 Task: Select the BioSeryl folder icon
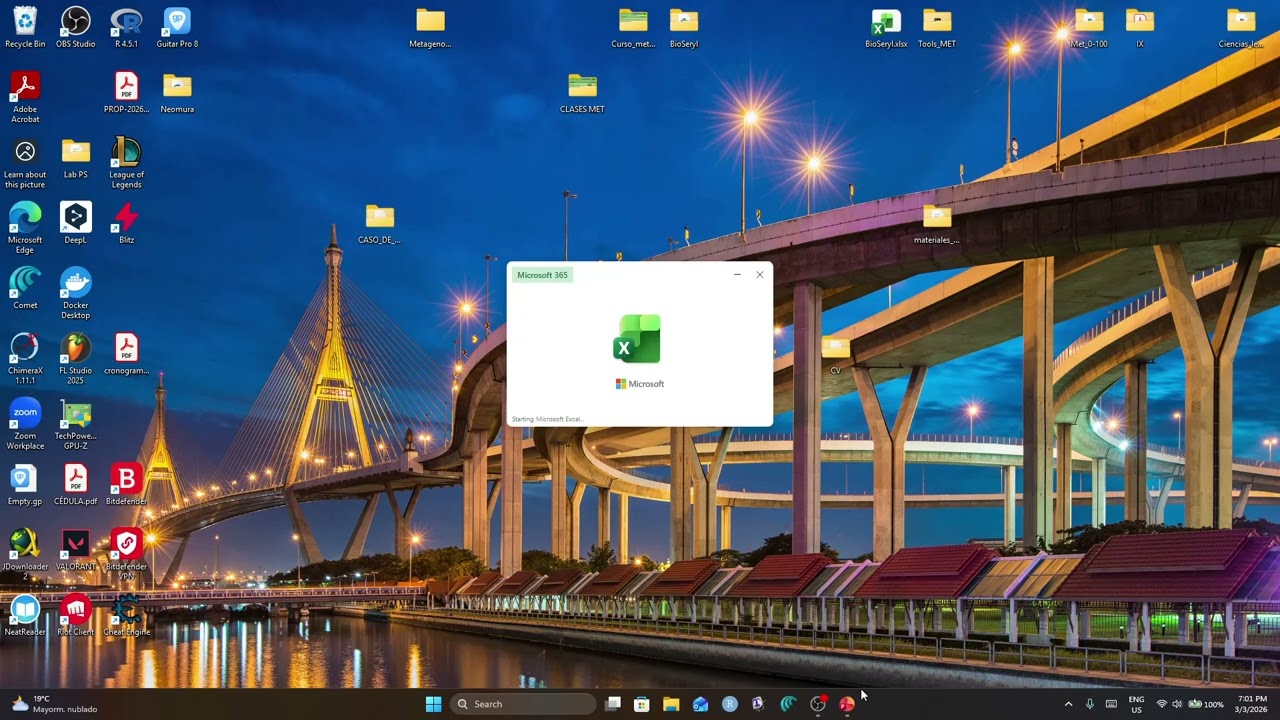tap(684, 28)
